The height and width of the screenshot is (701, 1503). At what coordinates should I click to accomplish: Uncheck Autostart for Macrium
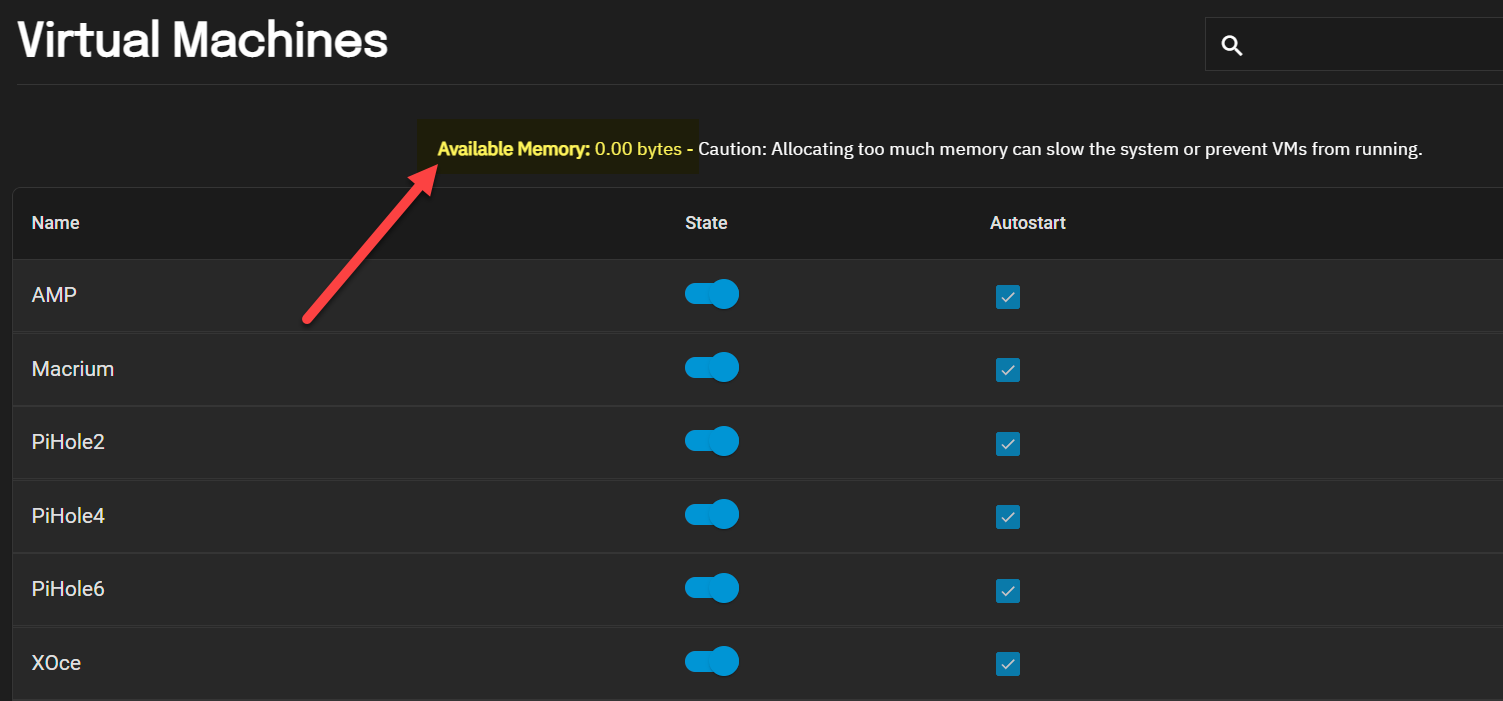1008,370
